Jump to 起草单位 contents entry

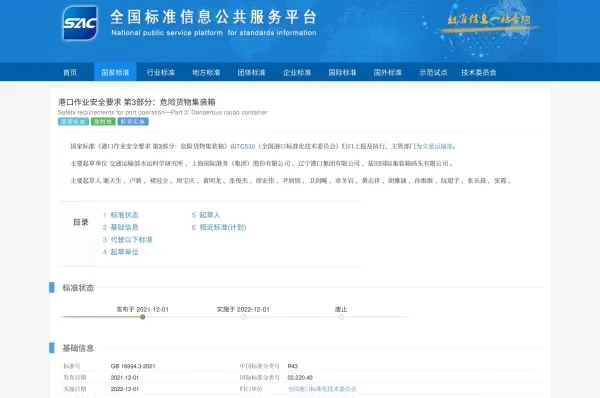click(121, 252)
